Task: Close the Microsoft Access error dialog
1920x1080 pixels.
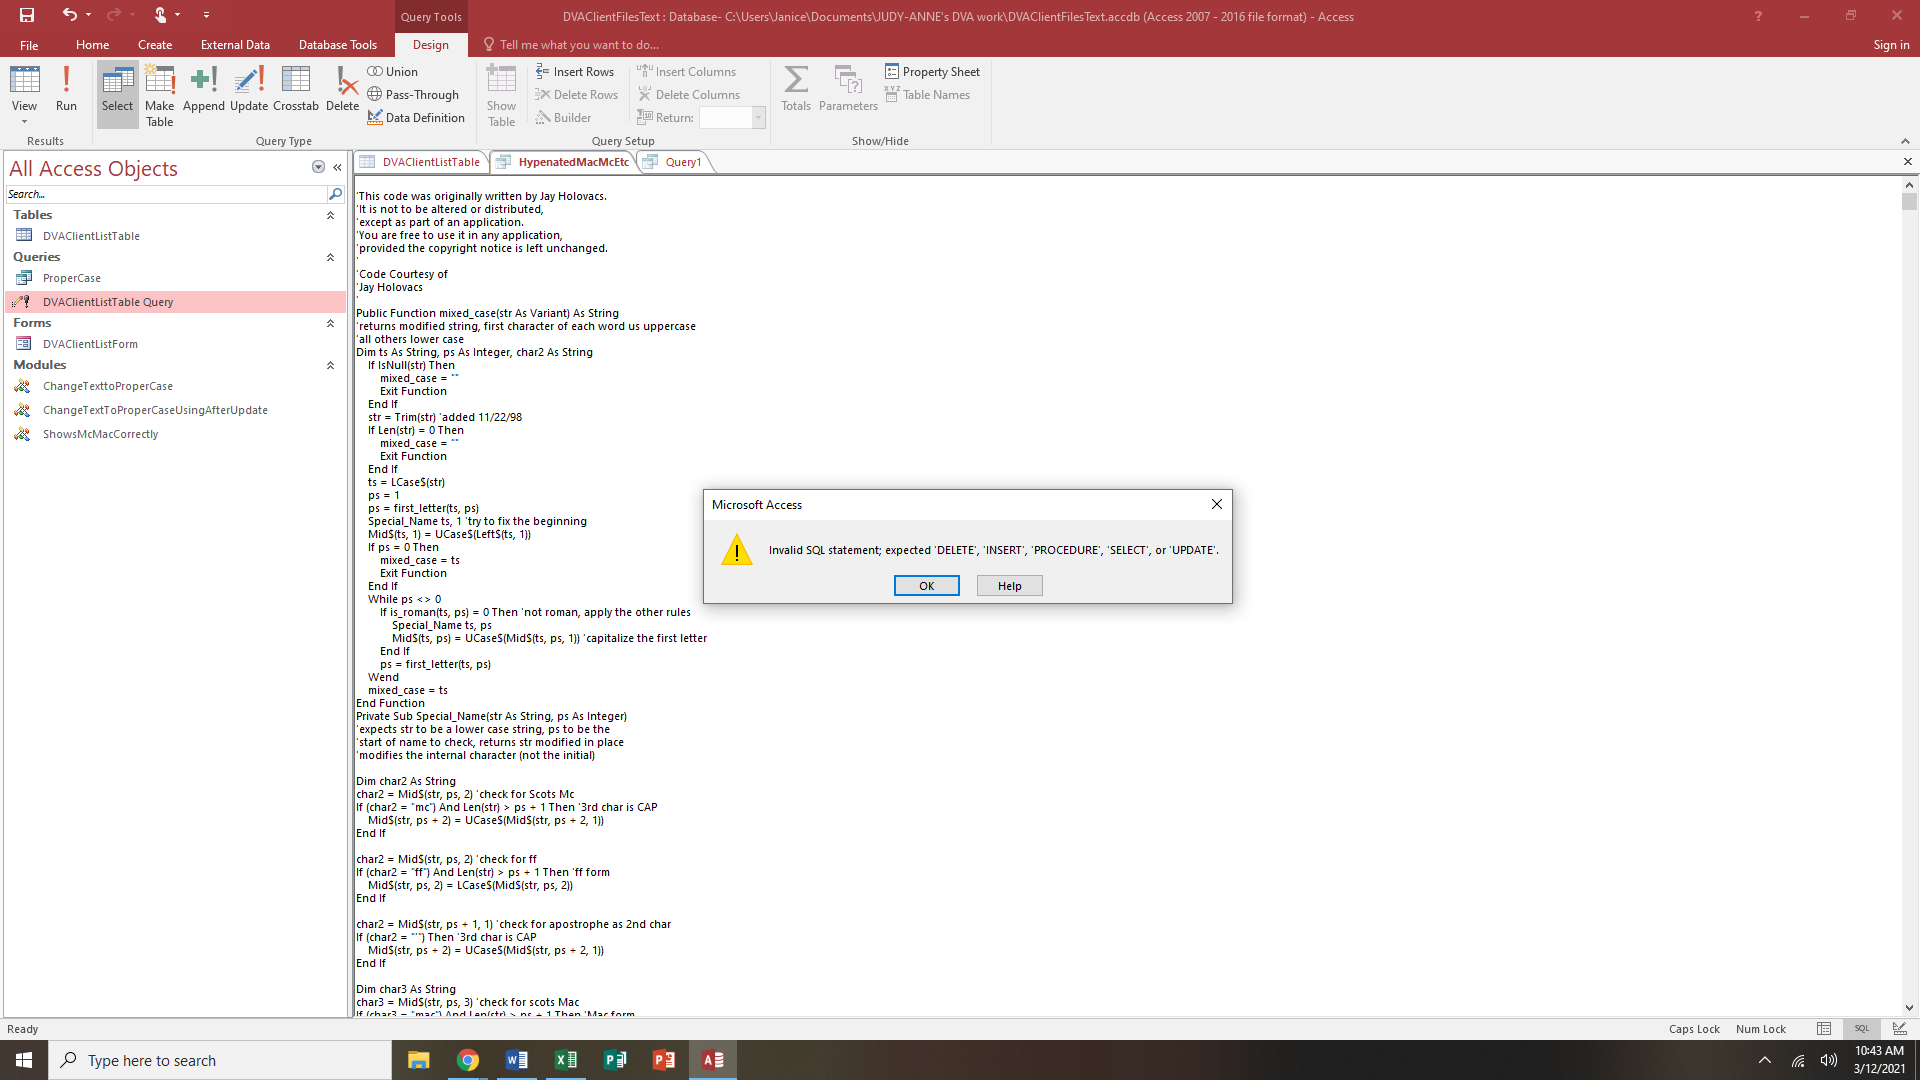Action: (x=1217, y=504)
